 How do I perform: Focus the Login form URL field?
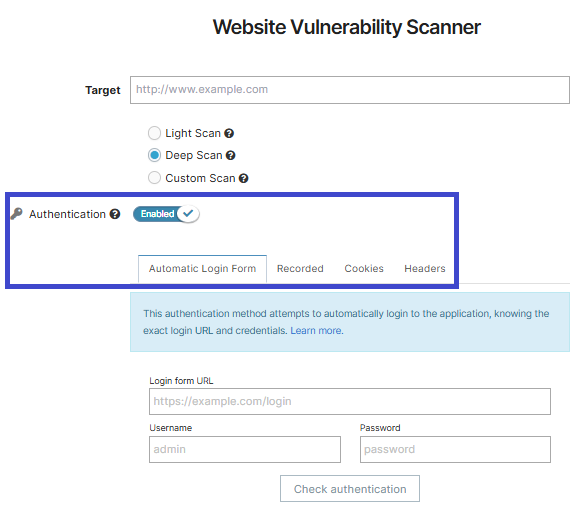[x=350, y=402]
